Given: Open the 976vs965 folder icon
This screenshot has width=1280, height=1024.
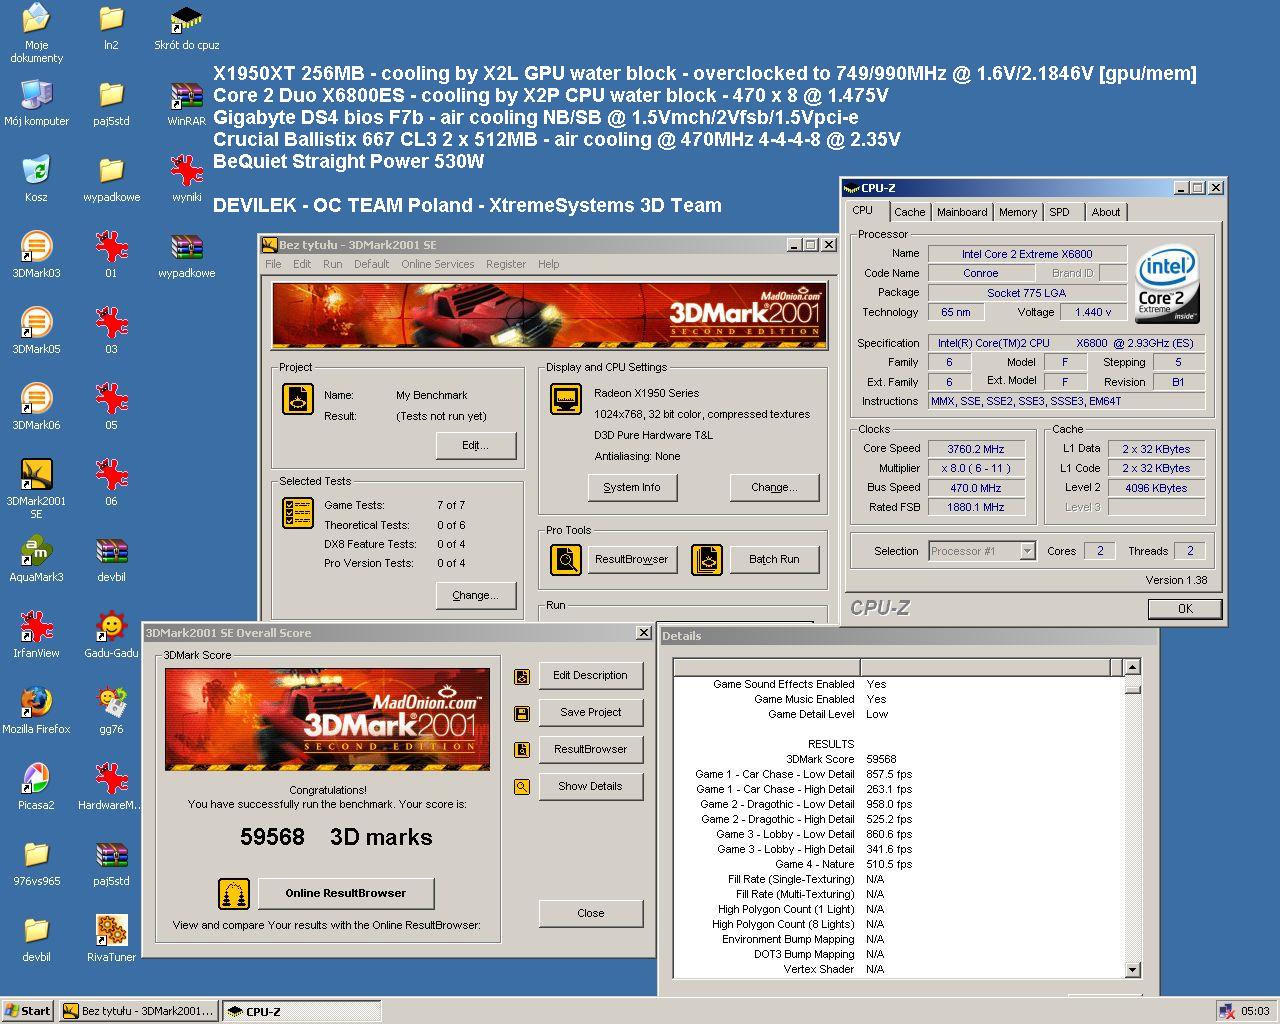Looking at the screenshot, I should pos(36,863).
